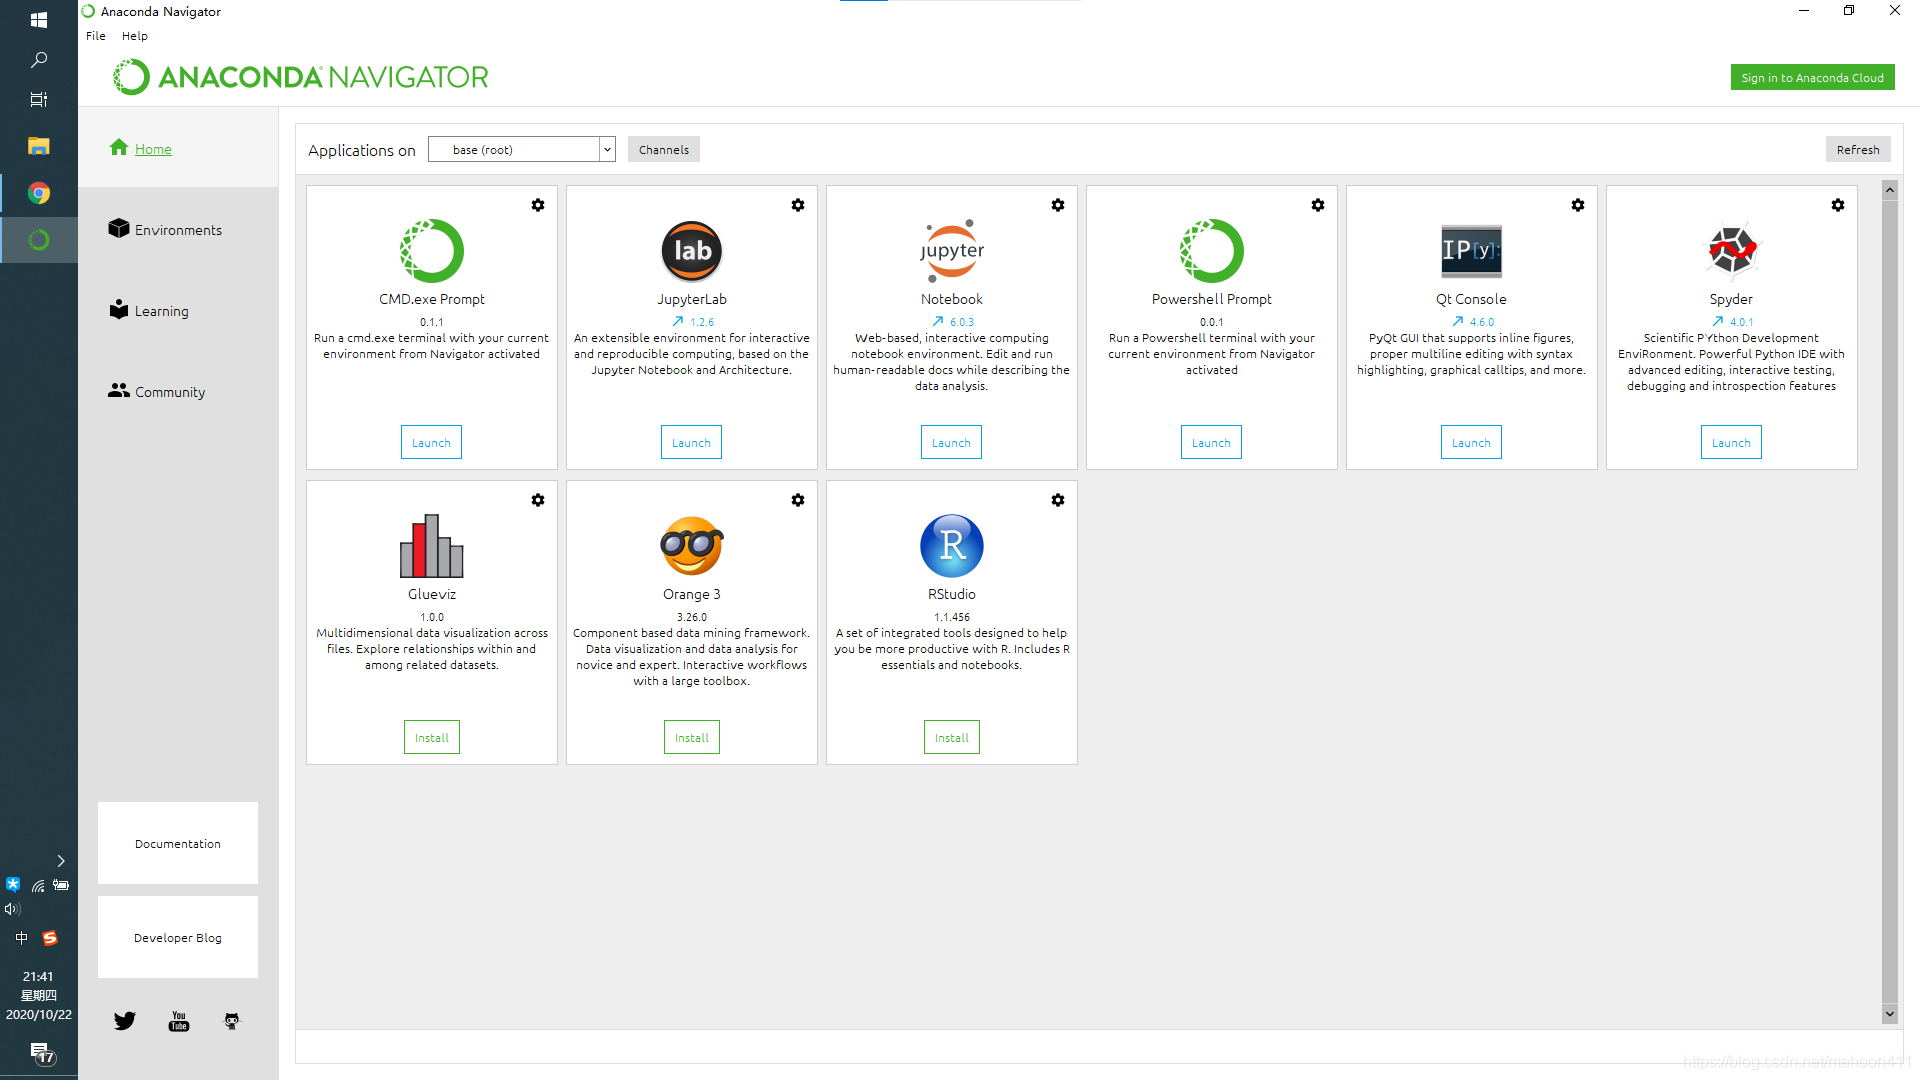This screenshot has height=1080, width=1920.
Task: Click the Channels button
Action: tap(664, 150)
